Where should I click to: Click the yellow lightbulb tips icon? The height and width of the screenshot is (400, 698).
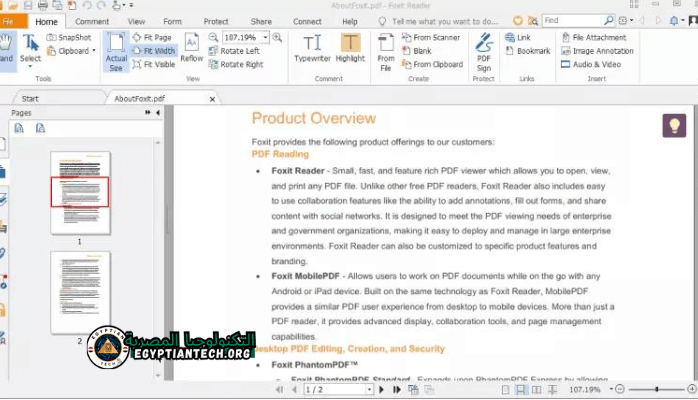[x=674, y=125]
